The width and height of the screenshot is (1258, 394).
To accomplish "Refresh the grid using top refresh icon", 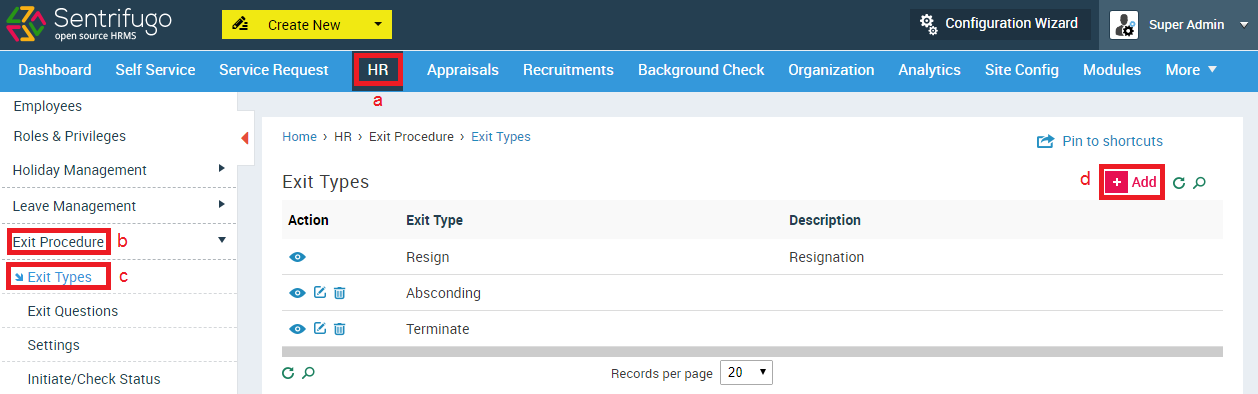I will click(1179, 183).
